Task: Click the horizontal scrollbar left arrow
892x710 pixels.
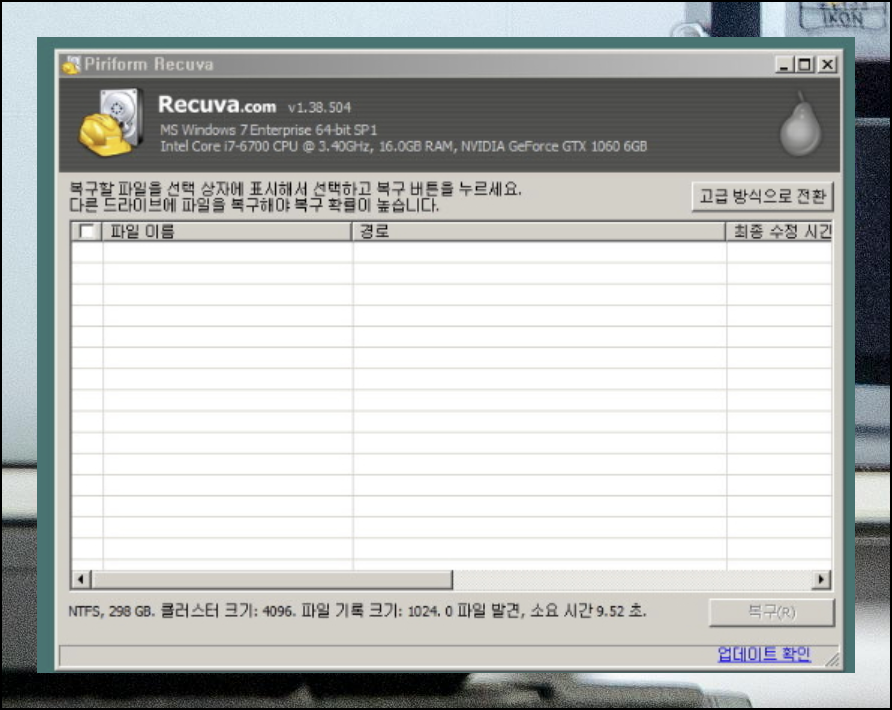Action: [x=80, y=579]
